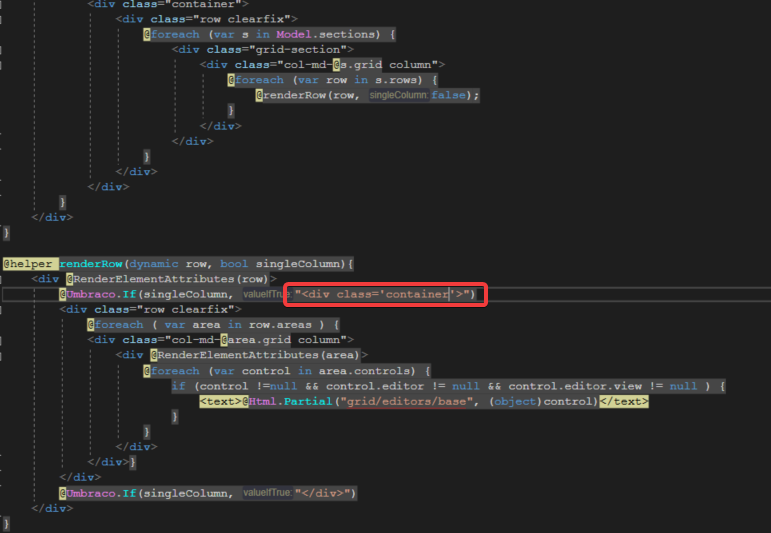
Task: Click 'renderRow' in the helper declaration
Action: (91, 264)
